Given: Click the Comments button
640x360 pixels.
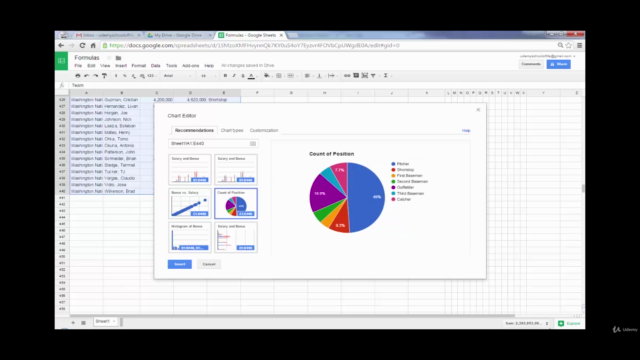Looking at the screenshot, I should pyautogui.click(x=531, y=64).
